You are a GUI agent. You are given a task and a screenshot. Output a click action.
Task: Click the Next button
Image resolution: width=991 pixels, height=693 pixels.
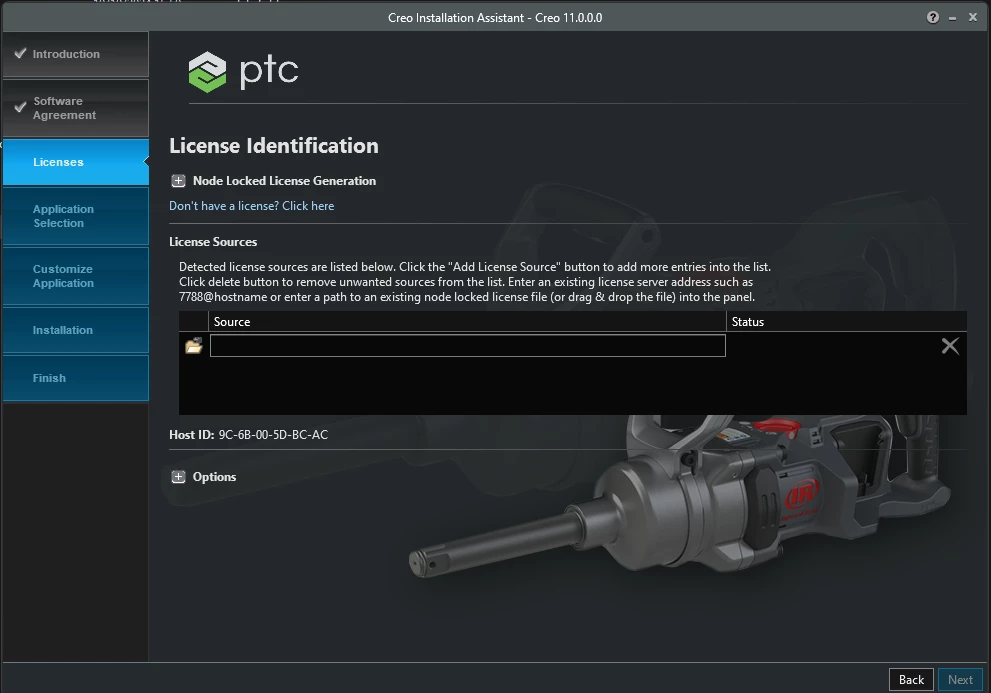(960, 680)
